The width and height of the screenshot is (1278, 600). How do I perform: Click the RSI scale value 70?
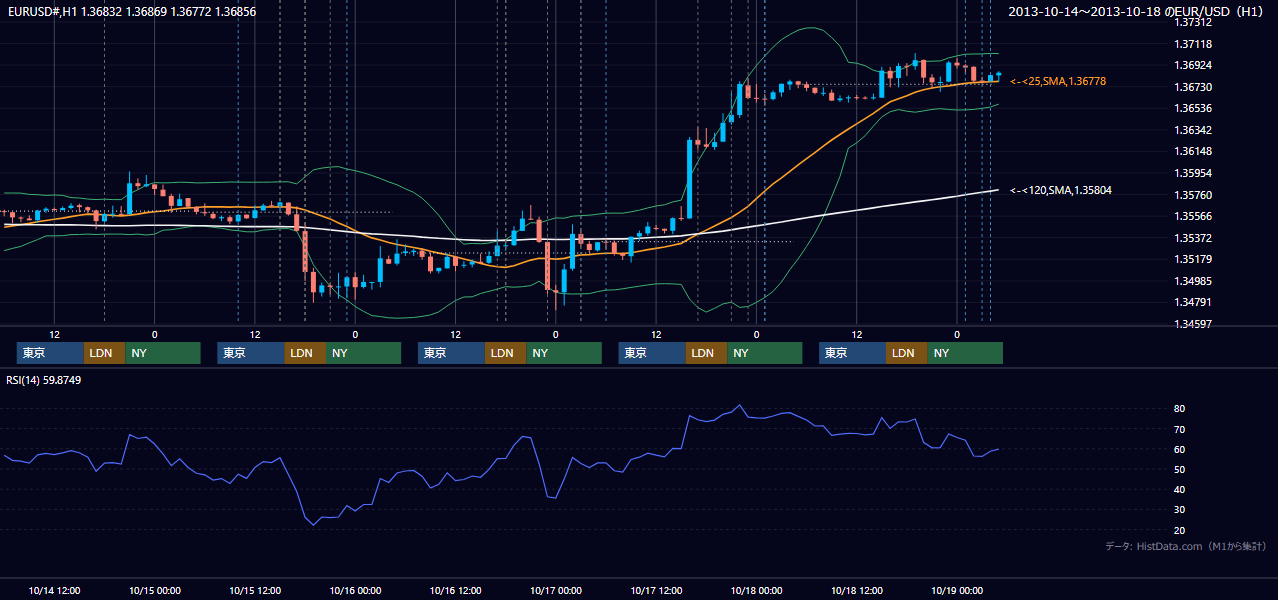click(1180, 429)
